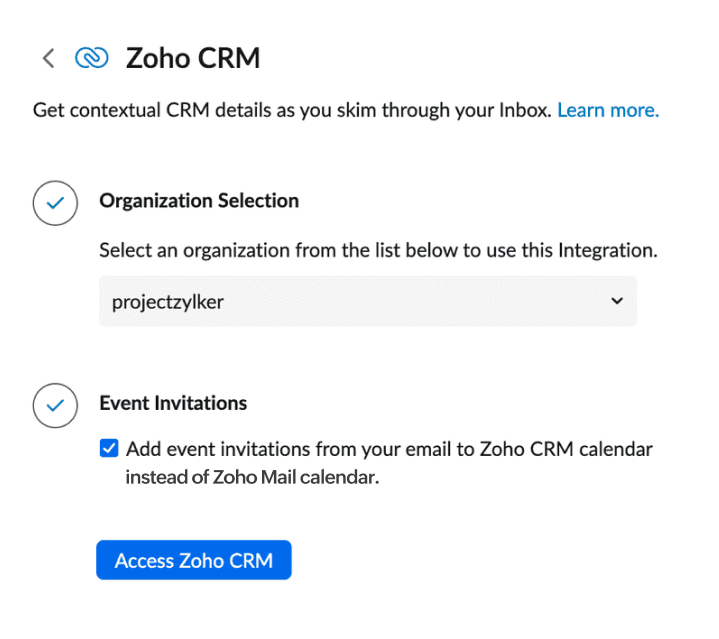719x639 pixels.
Task: Click the 'instead of Zoho Mail calendar' text line
Action: tap(252, 477)
